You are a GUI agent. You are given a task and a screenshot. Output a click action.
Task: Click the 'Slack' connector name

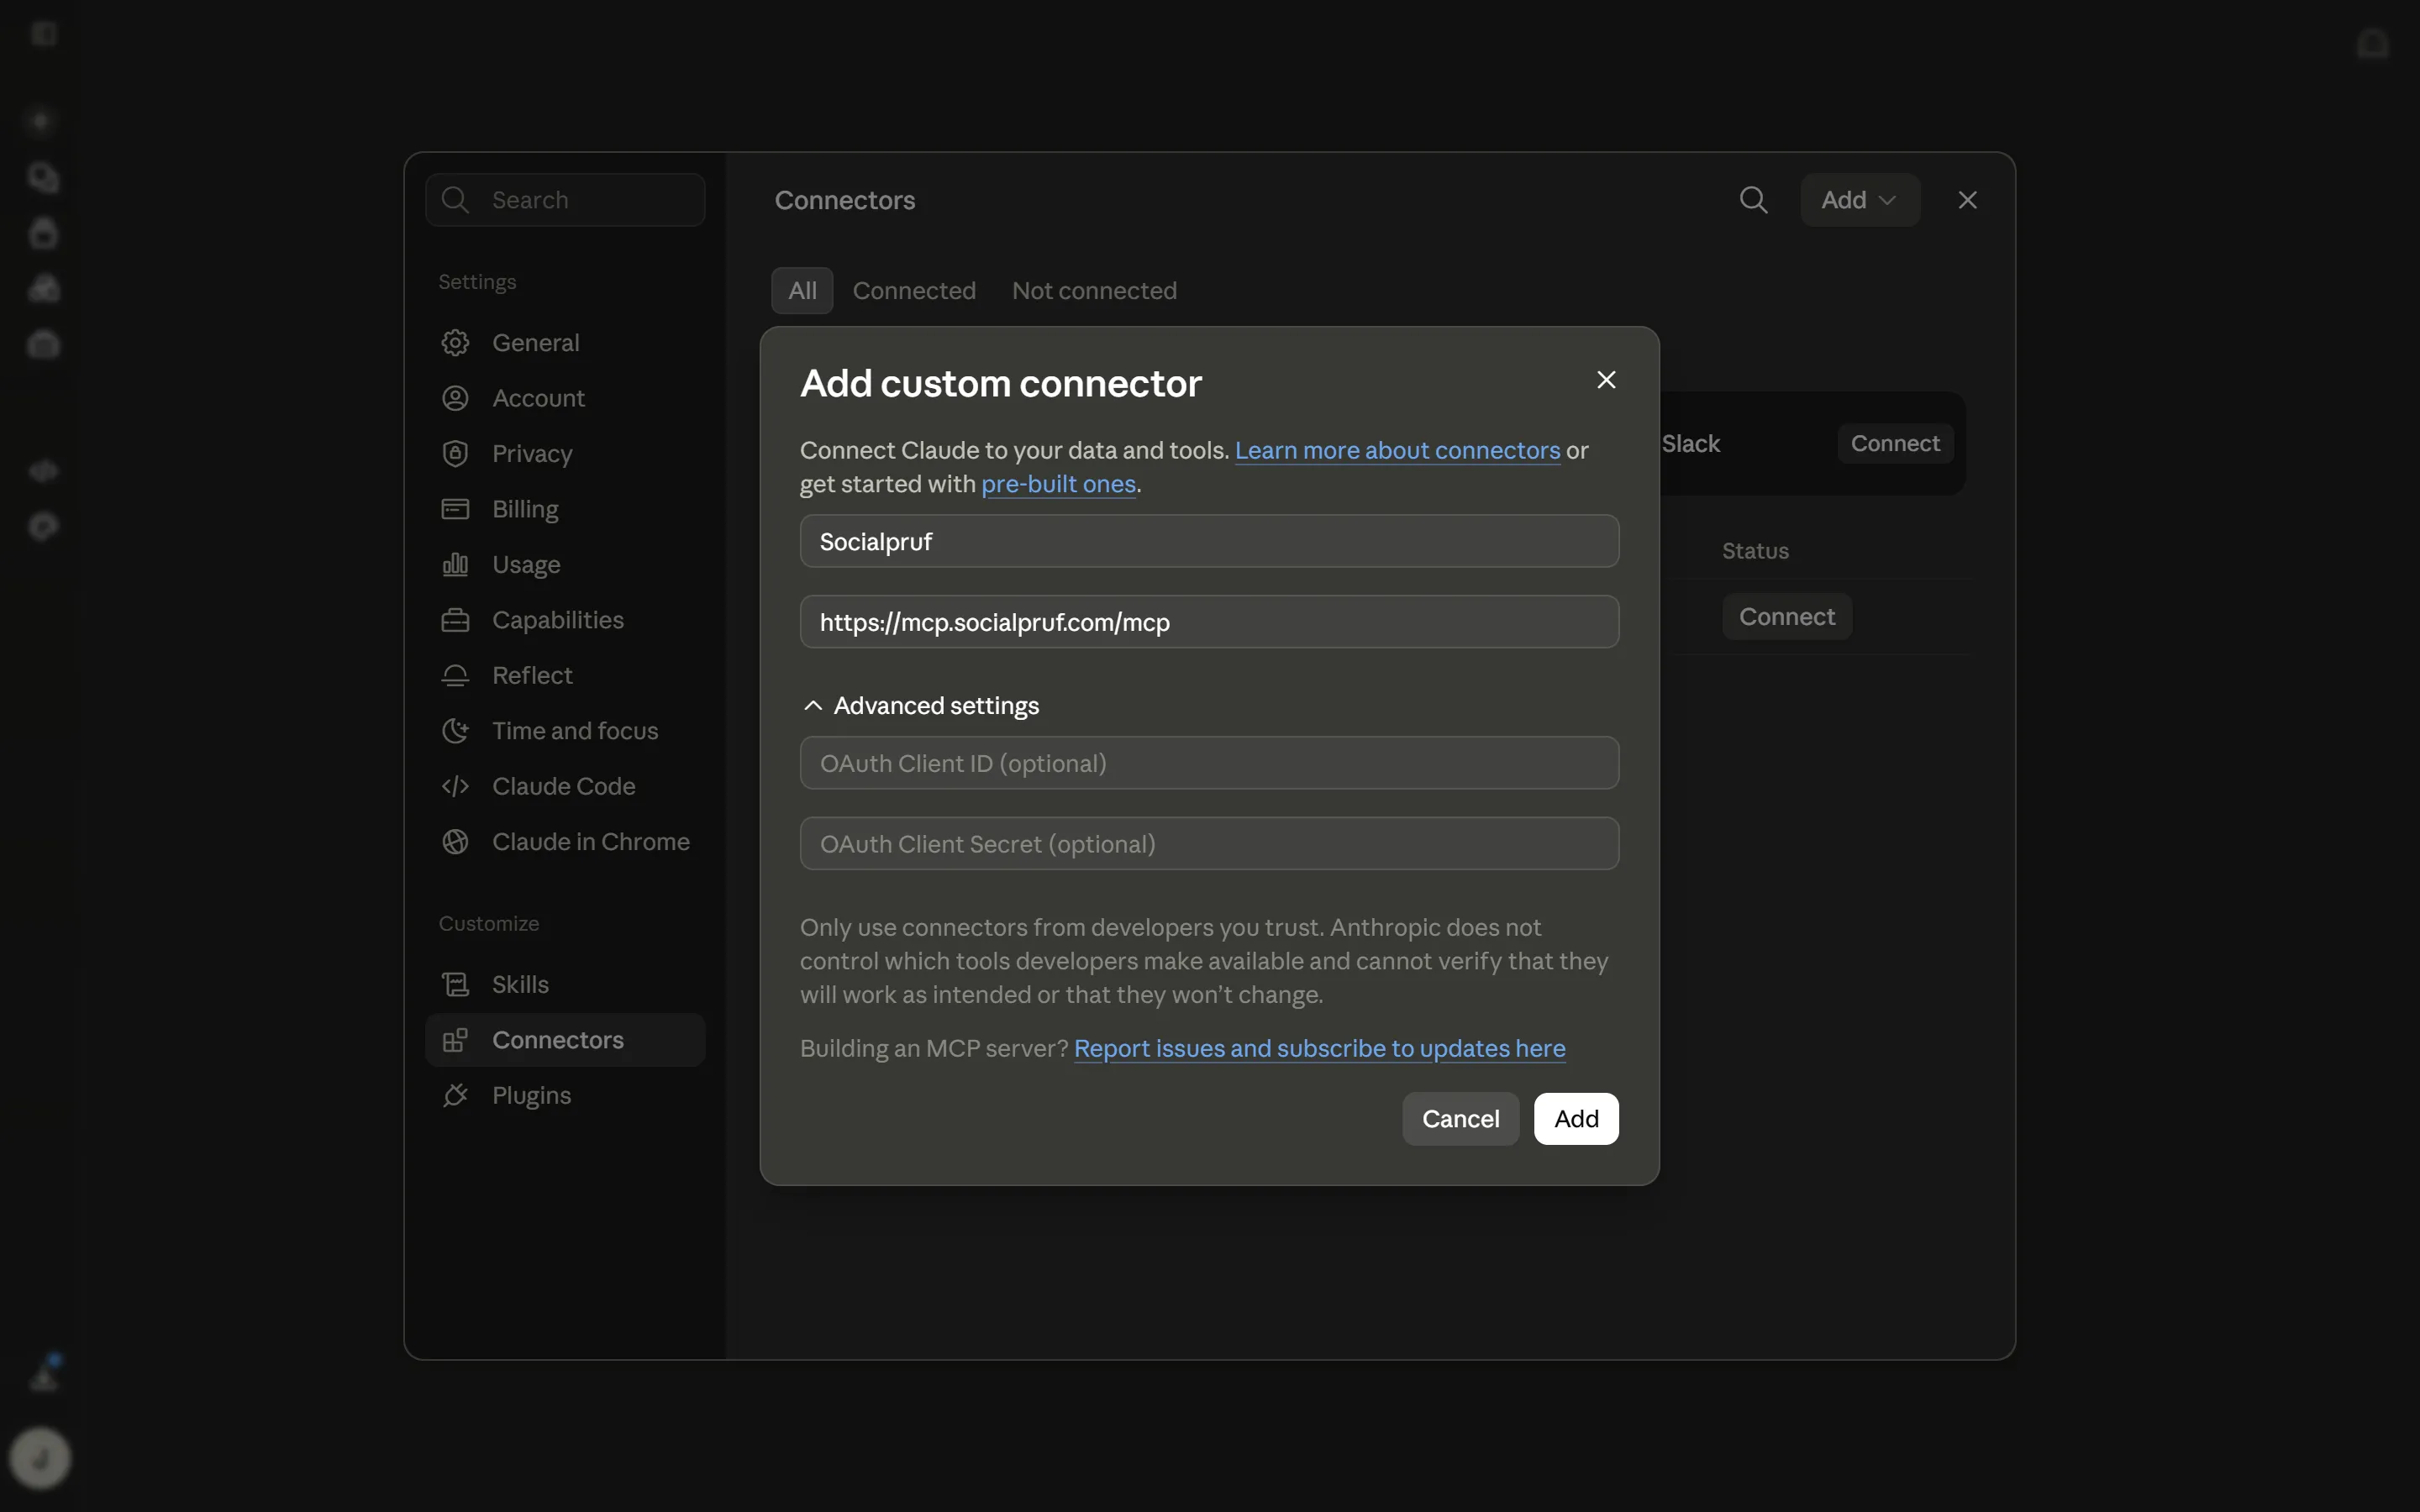(x=1690, y=443)
